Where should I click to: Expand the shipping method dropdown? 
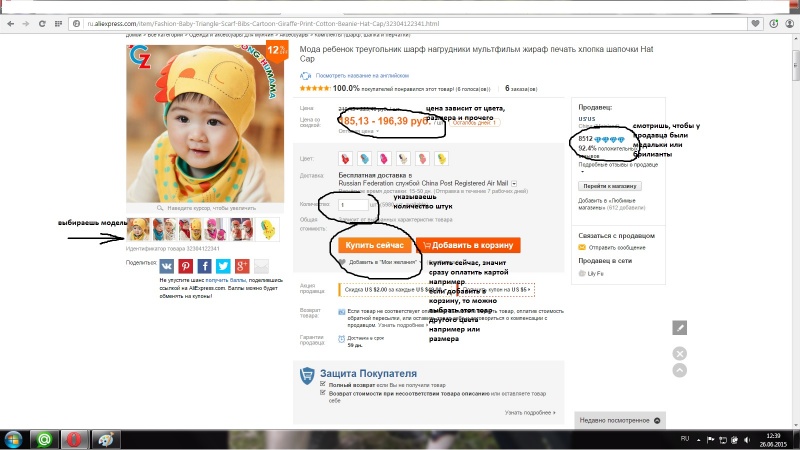514,183
